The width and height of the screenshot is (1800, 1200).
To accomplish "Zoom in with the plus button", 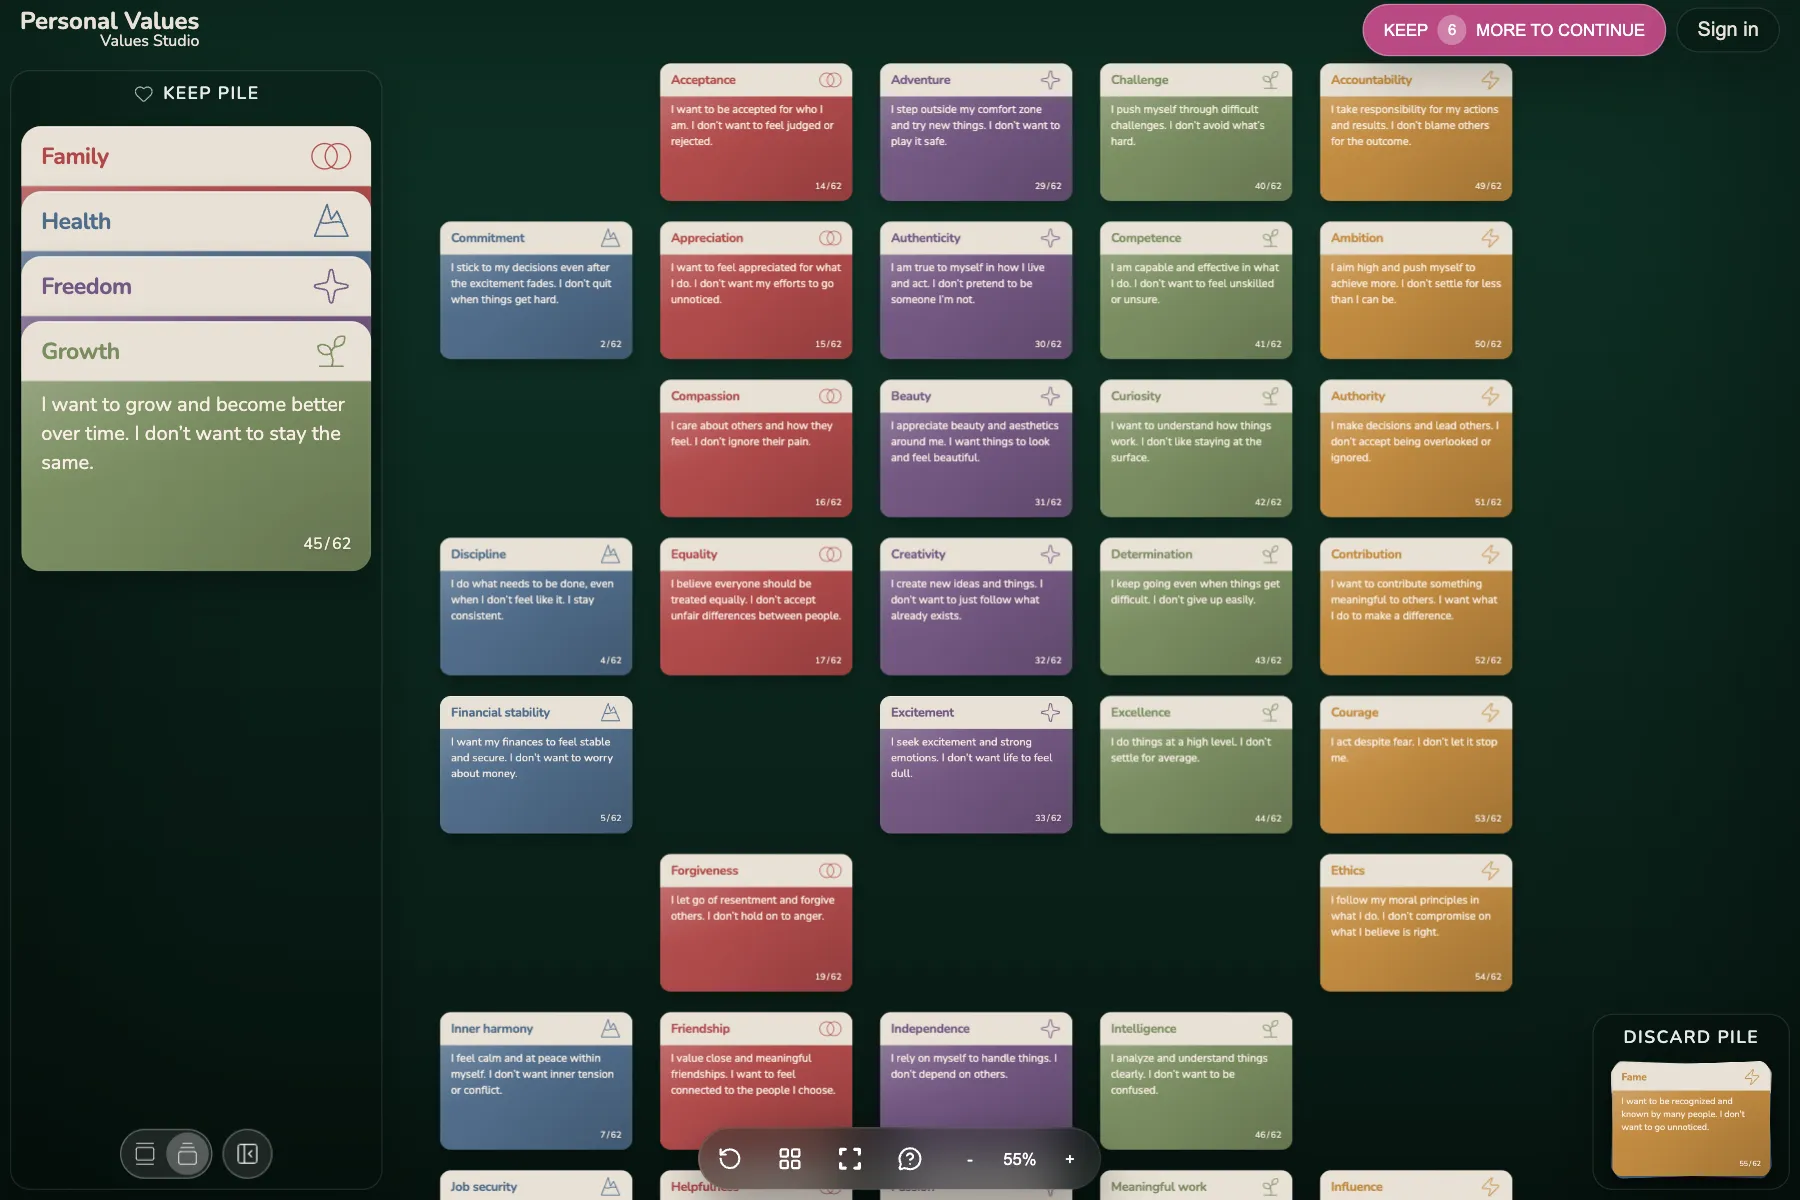I will coord(1070,1159).
